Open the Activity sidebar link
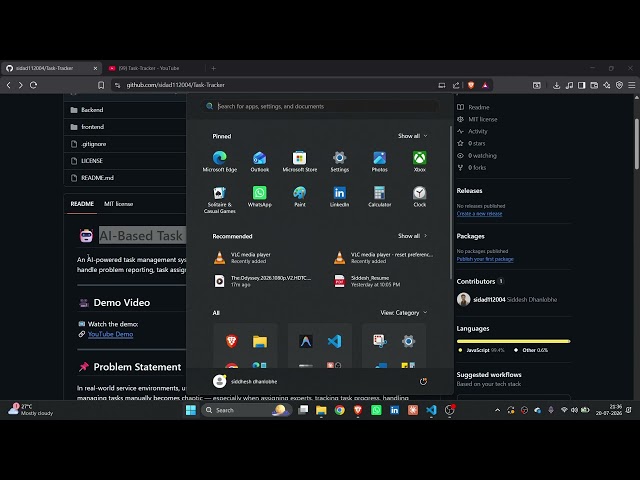The height and width of the screenshot is (480, 640). tap(478, 131)
